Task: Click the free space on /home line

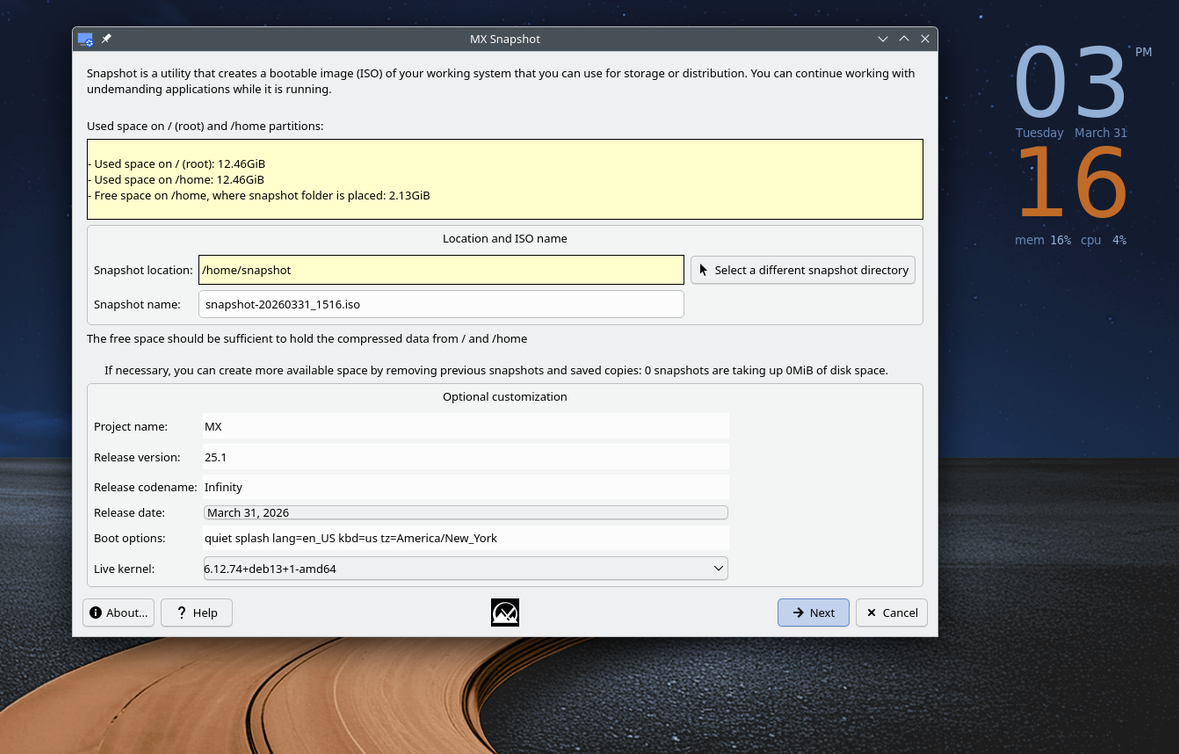Action: pos(259,195)
